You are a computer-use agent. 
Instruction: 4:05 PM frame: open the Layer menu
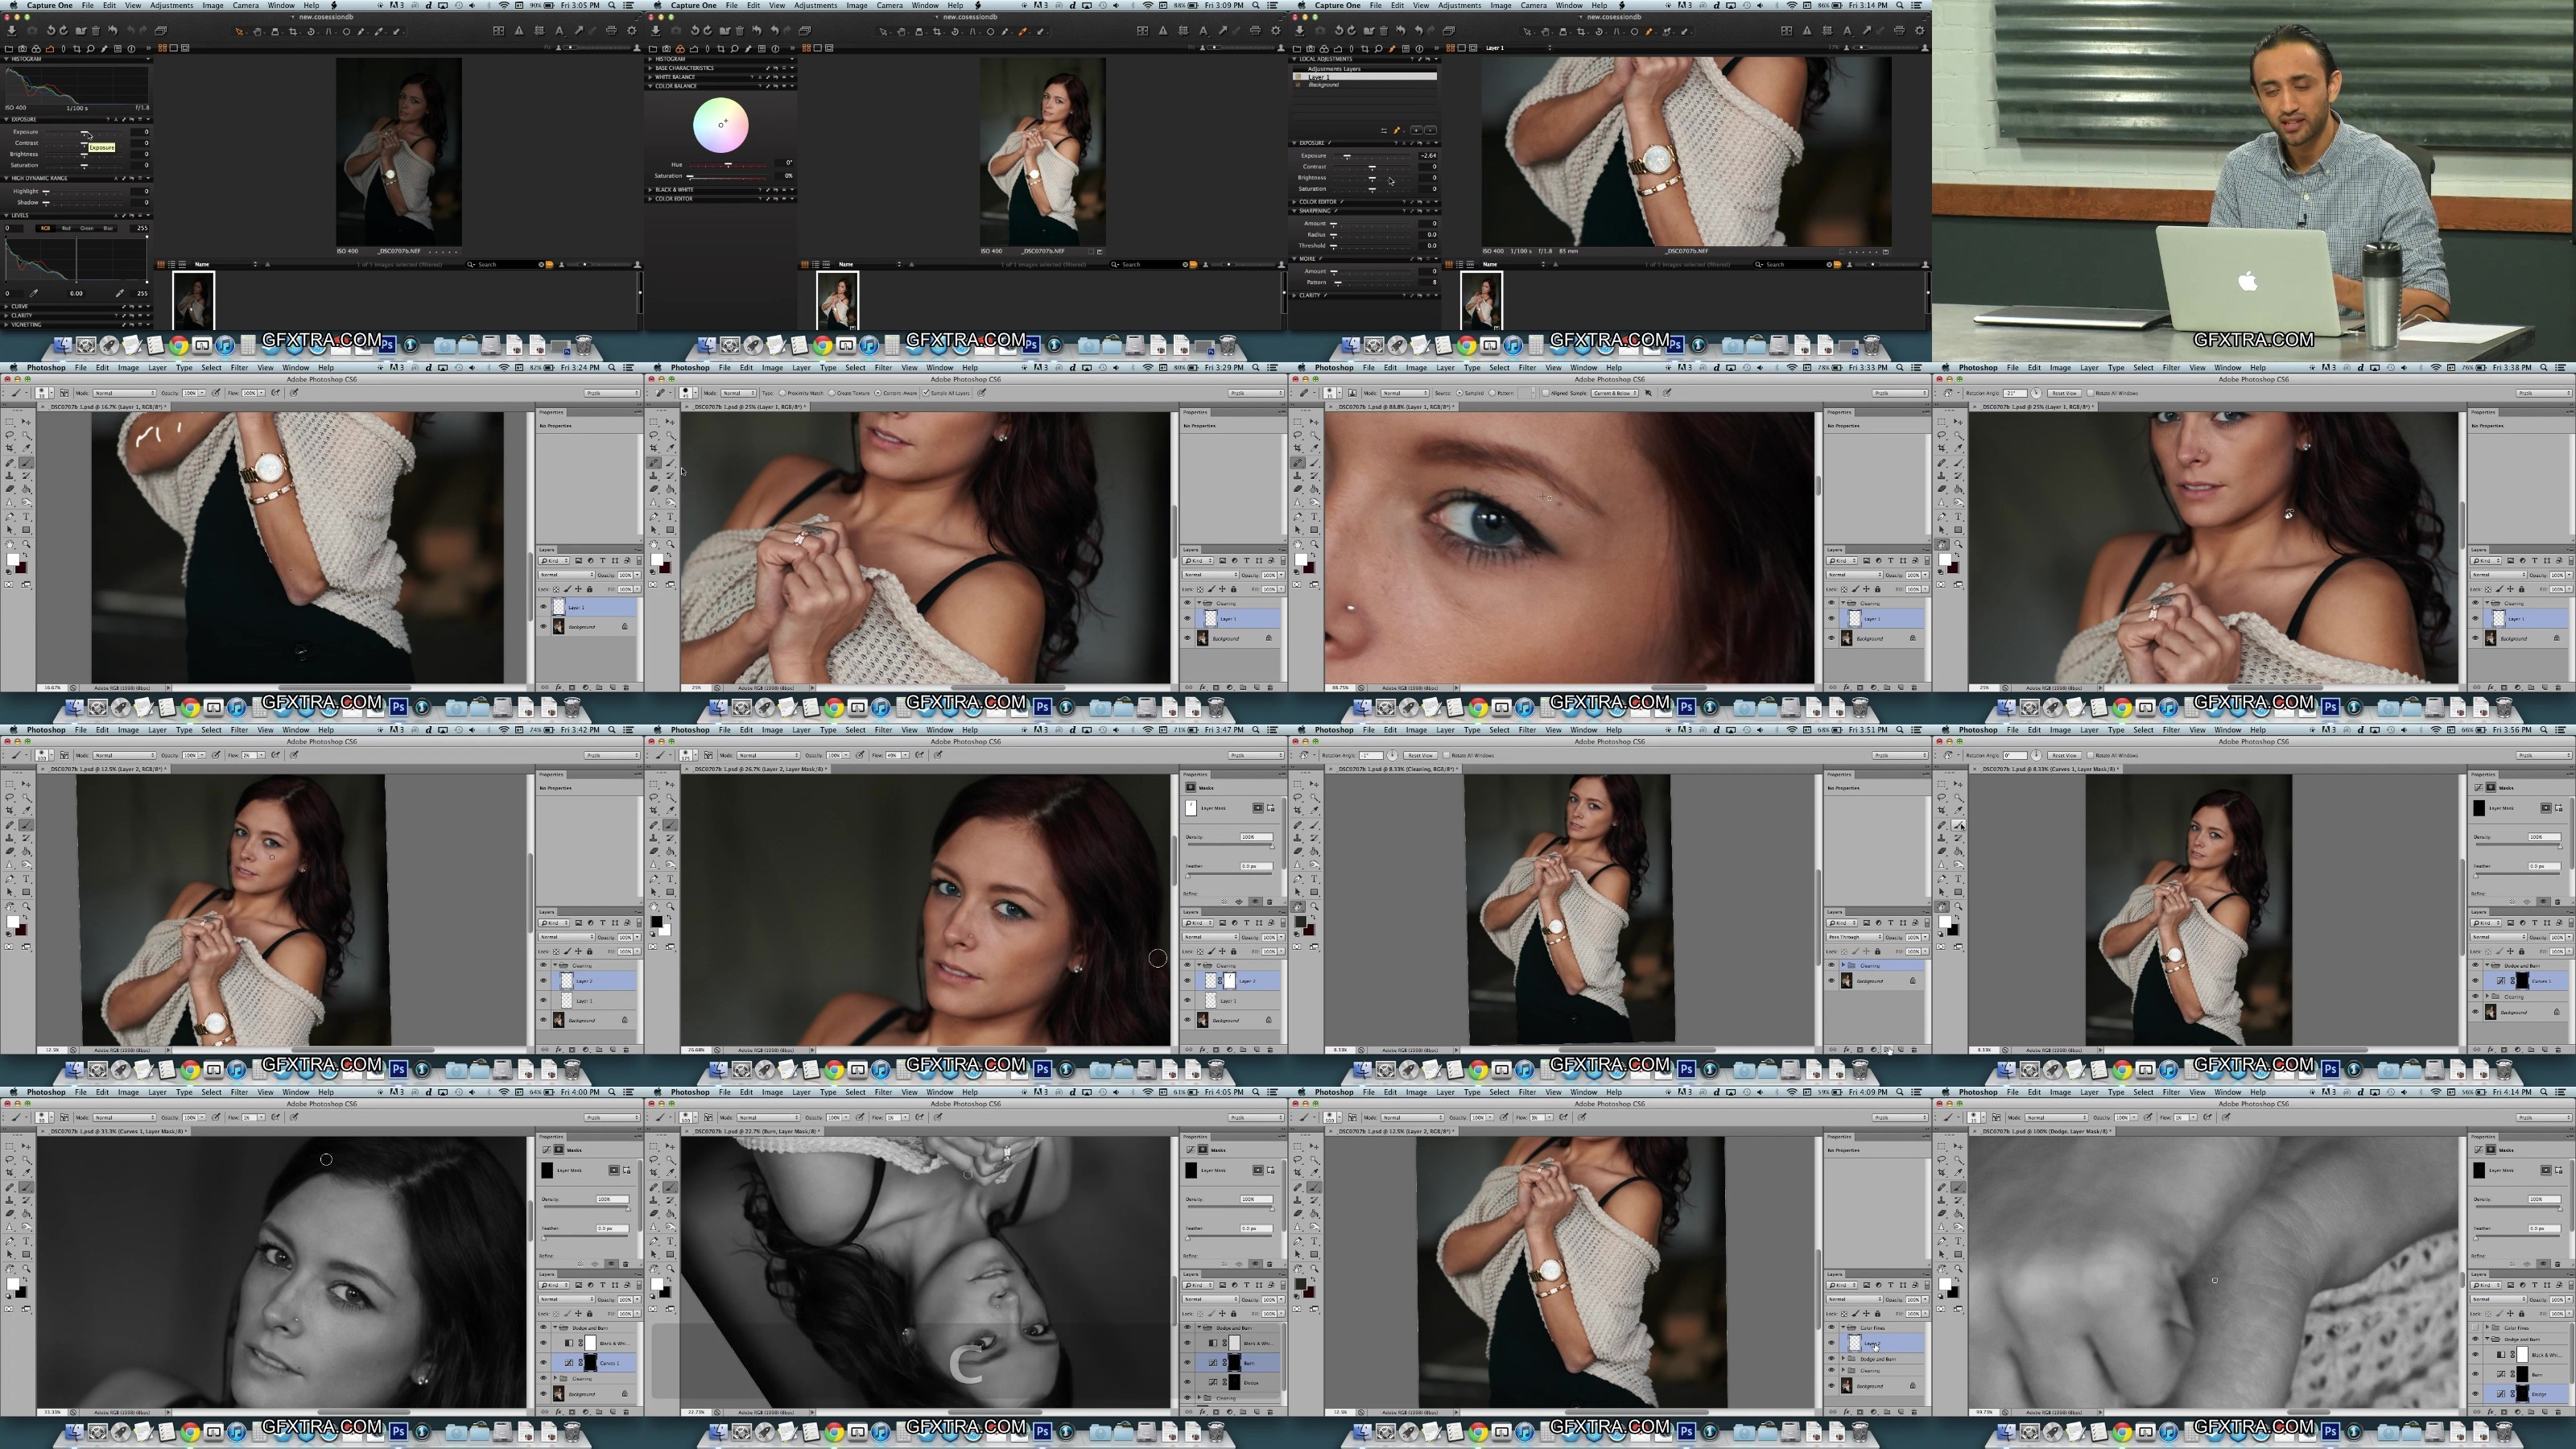(801, 1092)
